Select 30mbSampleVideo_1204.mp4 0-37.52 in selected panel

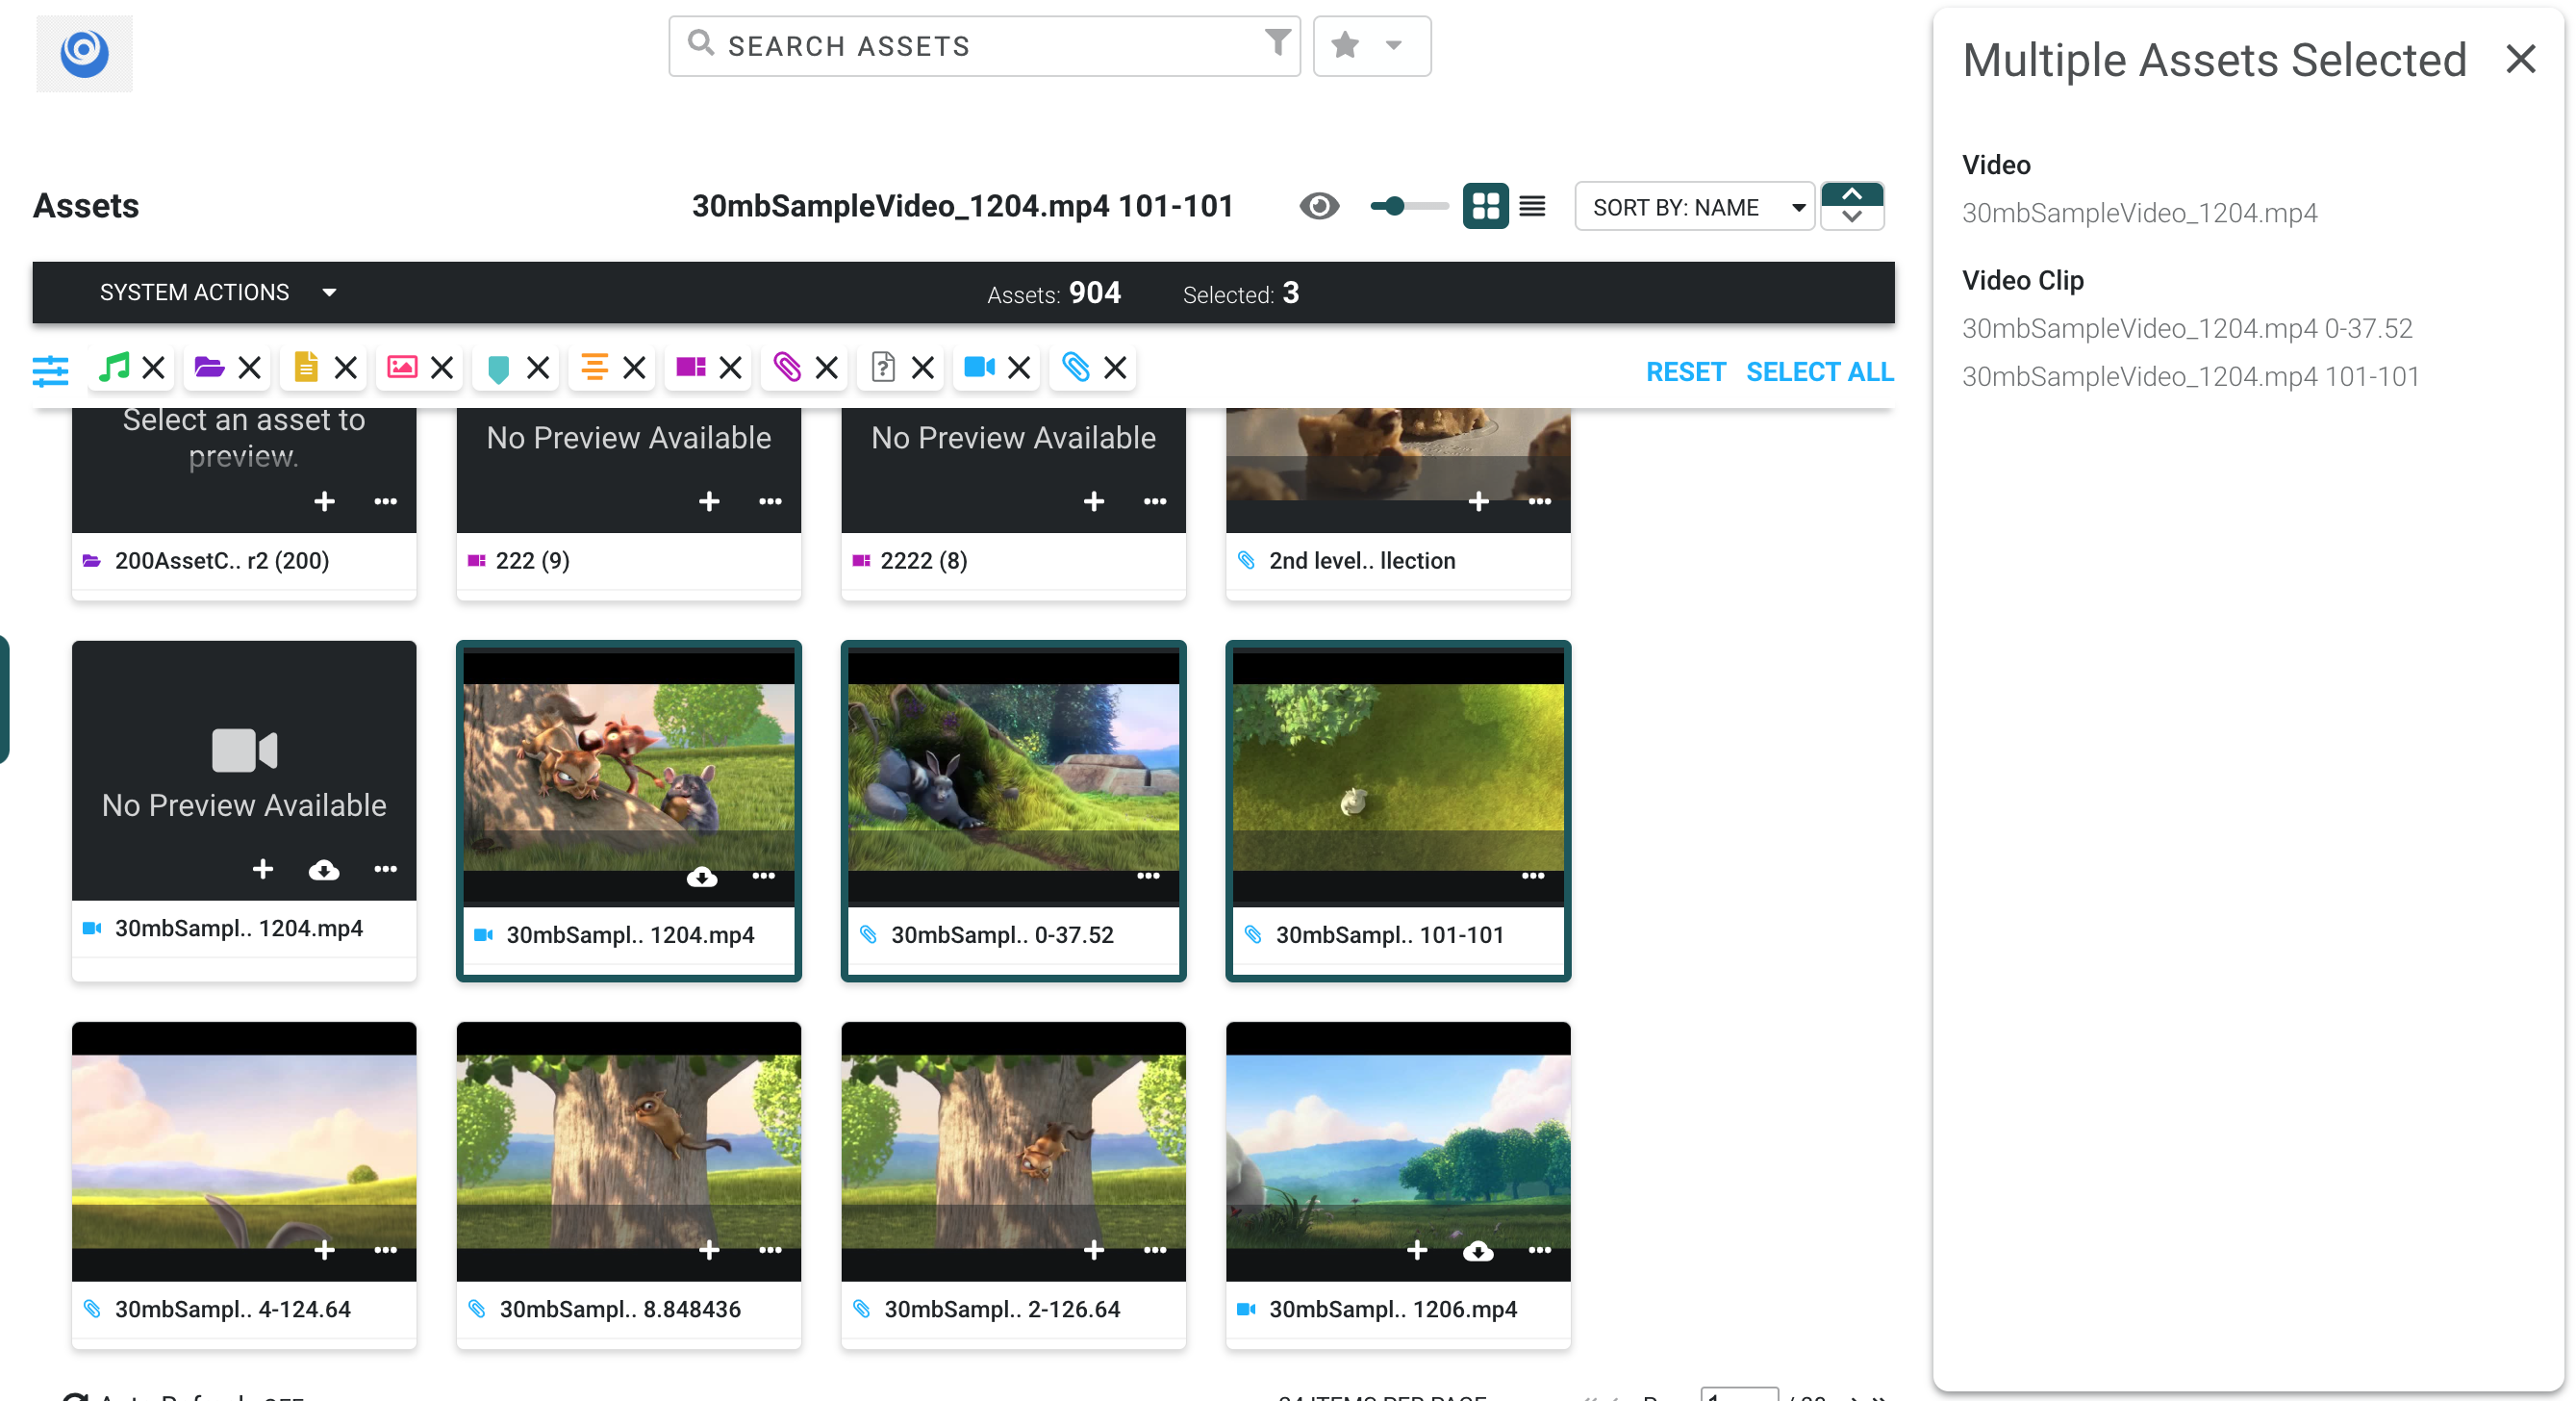2186,328
